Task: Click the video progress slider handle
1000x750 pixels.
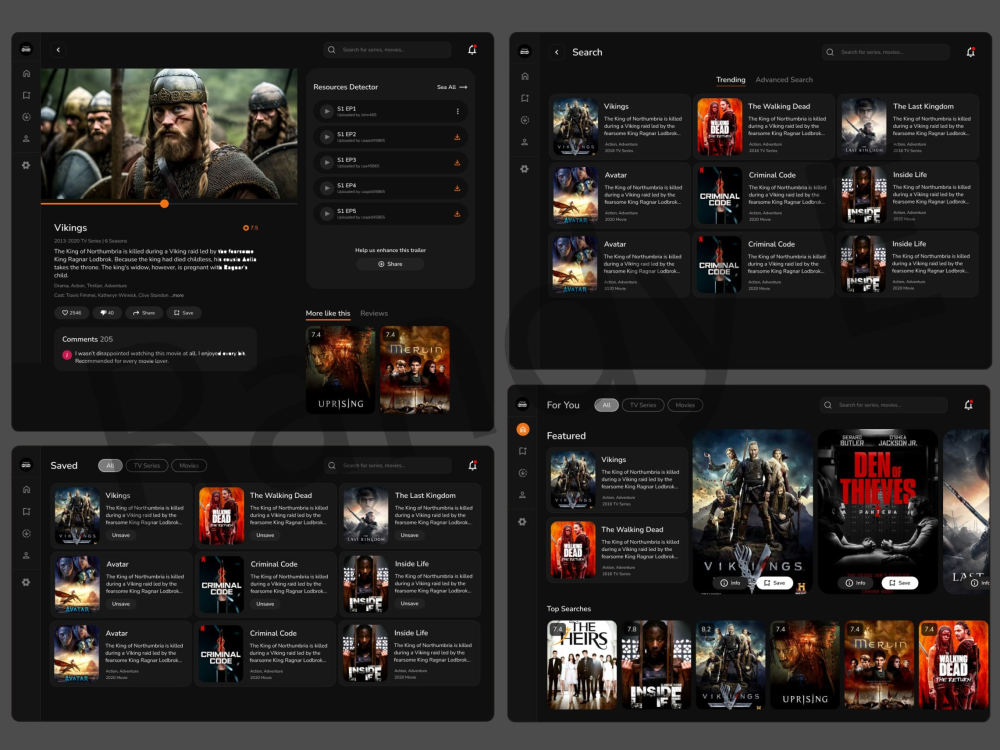Action: point(165,204)
